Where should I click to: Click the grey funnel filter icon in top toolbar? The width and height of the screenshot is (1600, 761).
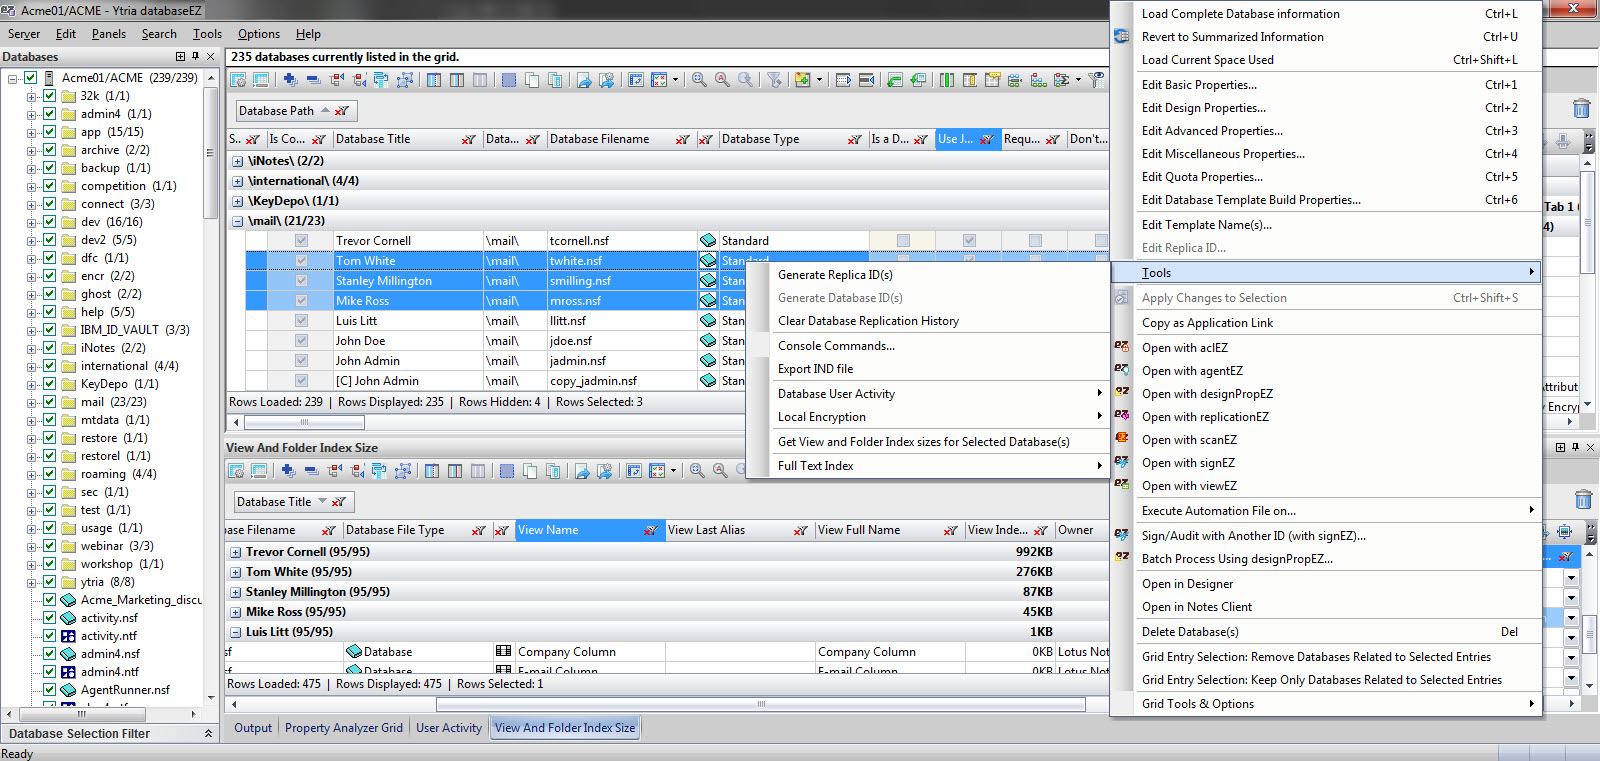[x=774, y=80]
